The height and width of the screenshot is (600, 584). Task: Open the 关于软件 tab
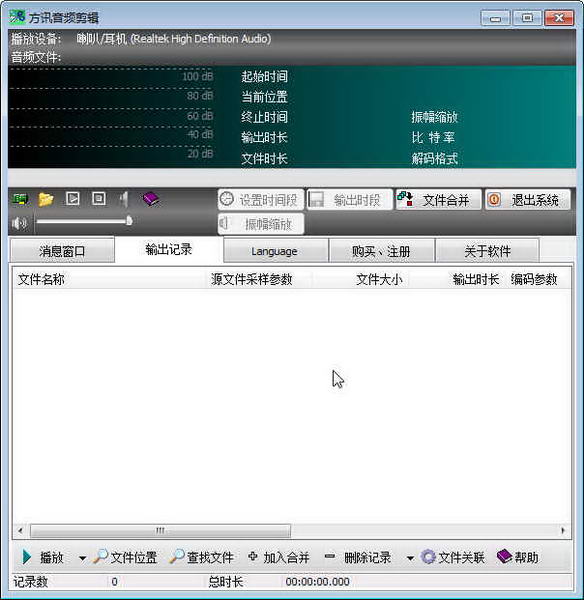pos(488,251)
